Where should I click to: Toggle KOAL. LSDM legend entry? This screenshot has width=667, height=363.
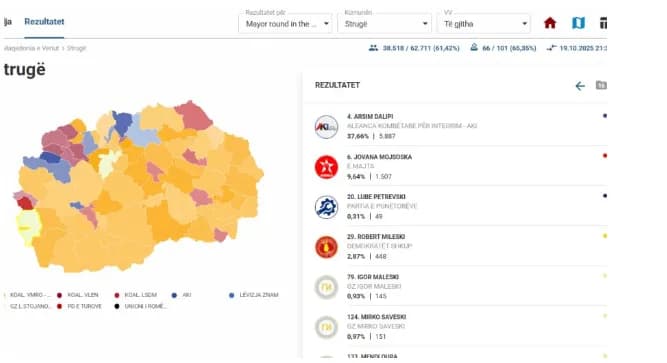pyautogui.click(x=136, y=295)
